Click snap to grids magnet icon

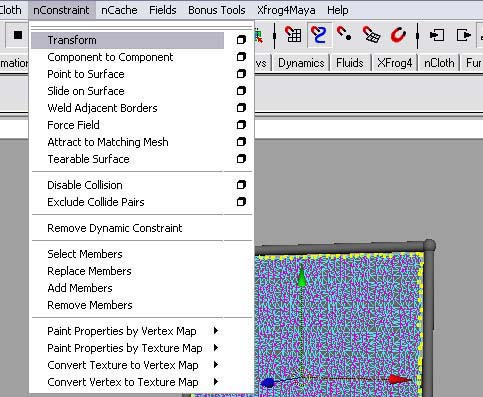pos(293,35)
